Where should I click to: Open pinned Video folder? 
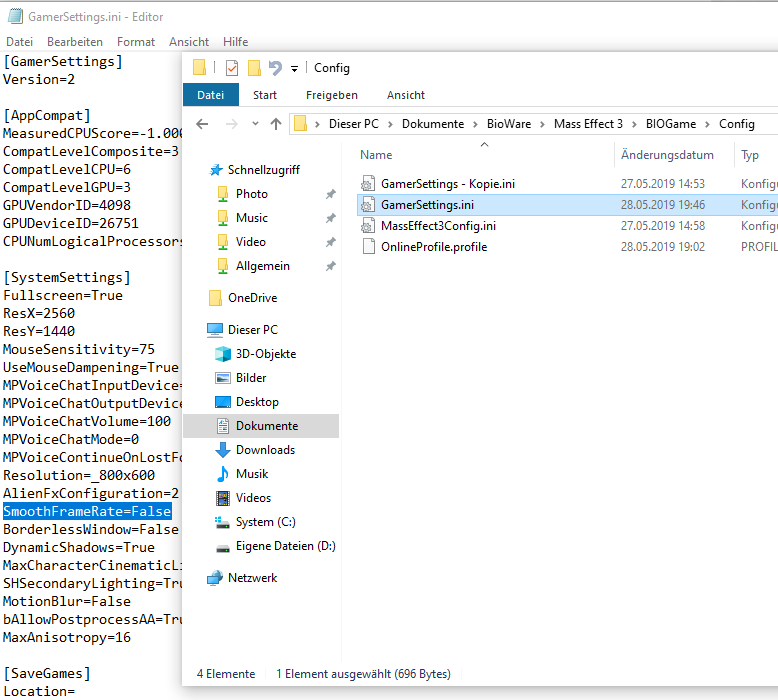(x=251, y=242)
